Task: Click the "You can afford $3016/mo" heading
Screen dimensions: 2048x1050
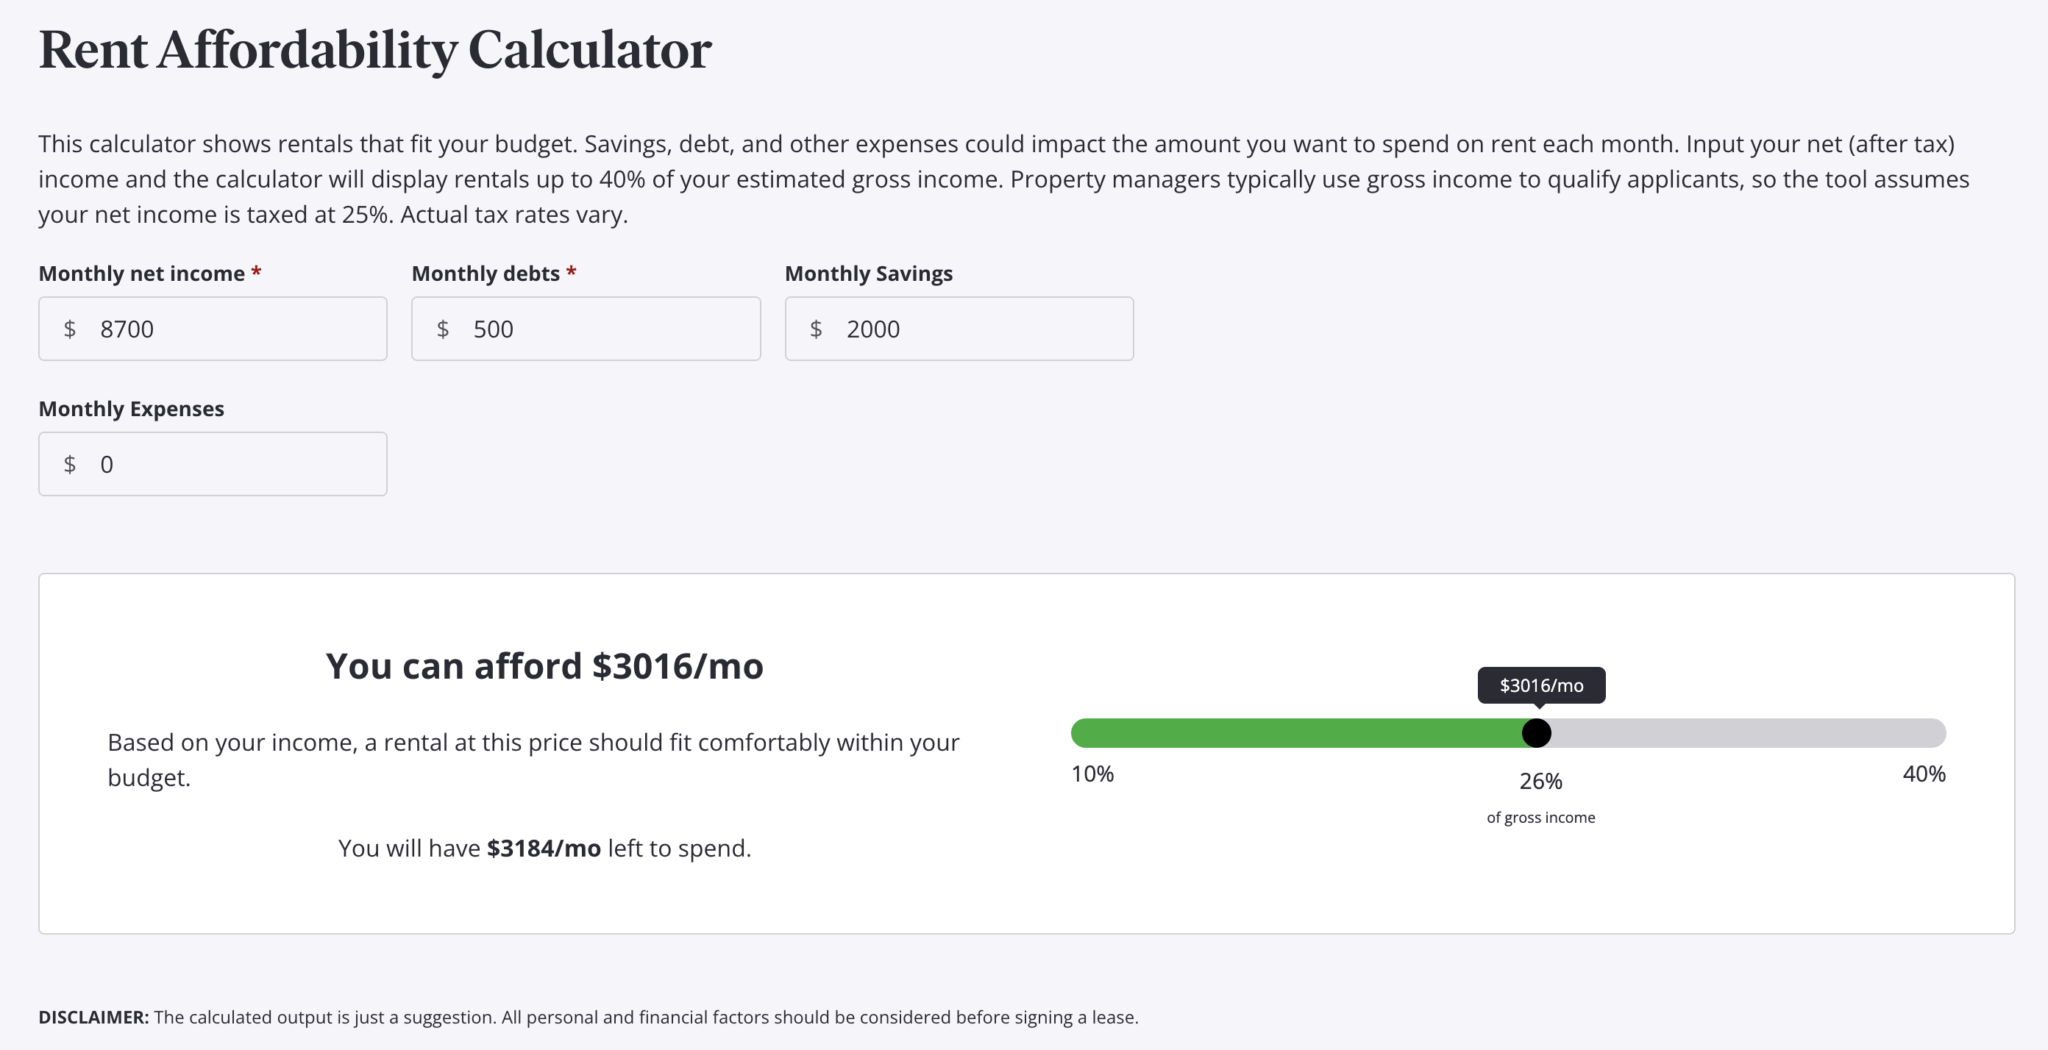Action: click(544, 666)
